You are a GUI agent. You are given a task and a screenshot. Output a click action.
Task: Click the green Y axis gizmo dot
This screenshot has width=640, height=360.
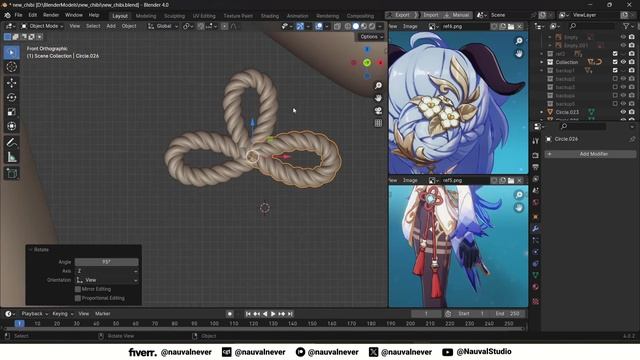coord(367,62)
